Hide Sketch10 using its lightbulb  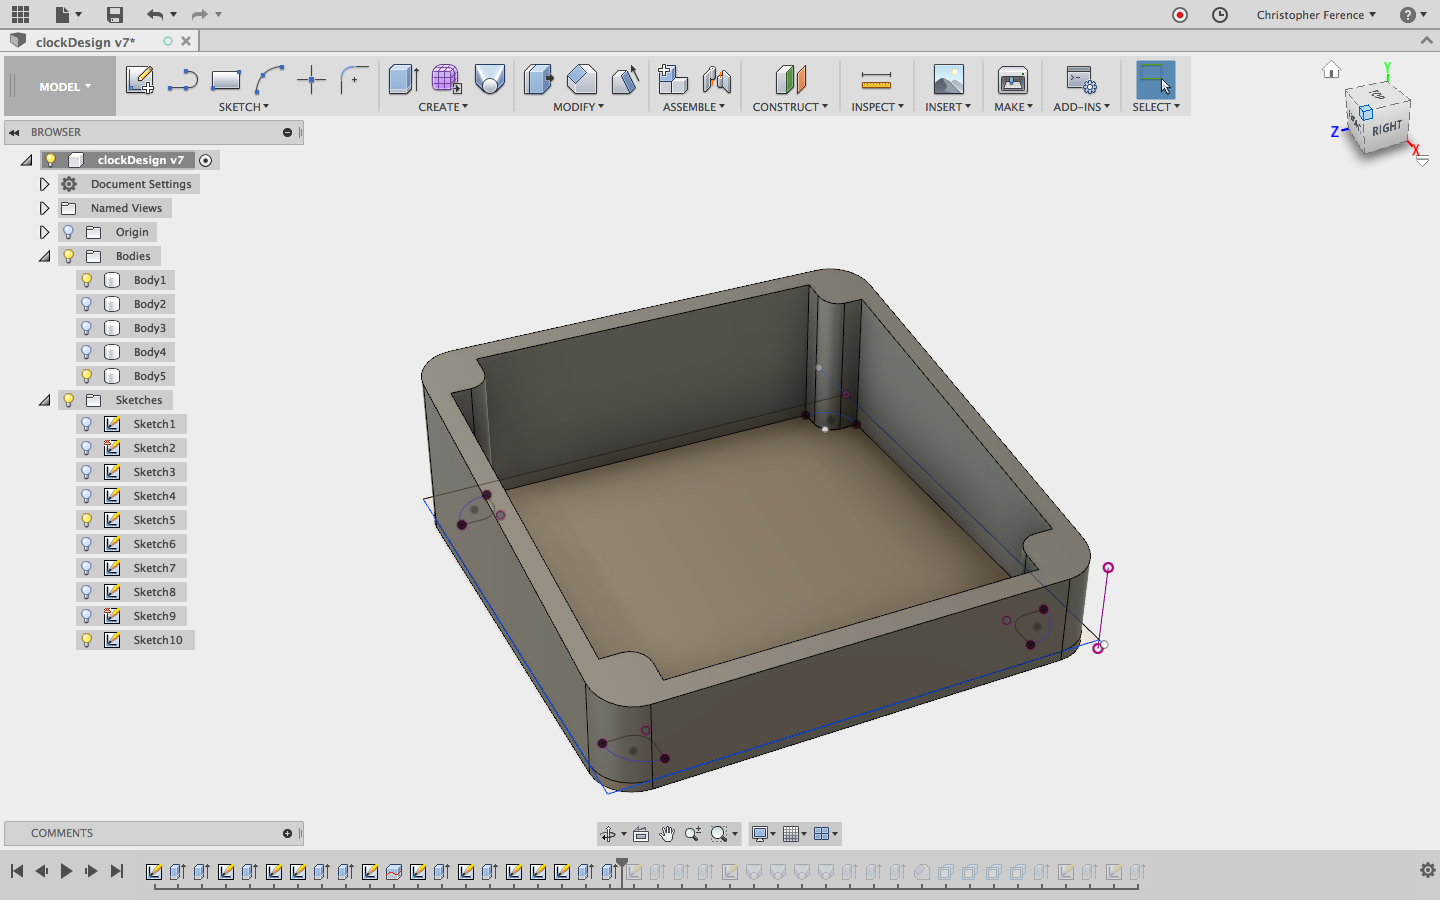[87, 640]
